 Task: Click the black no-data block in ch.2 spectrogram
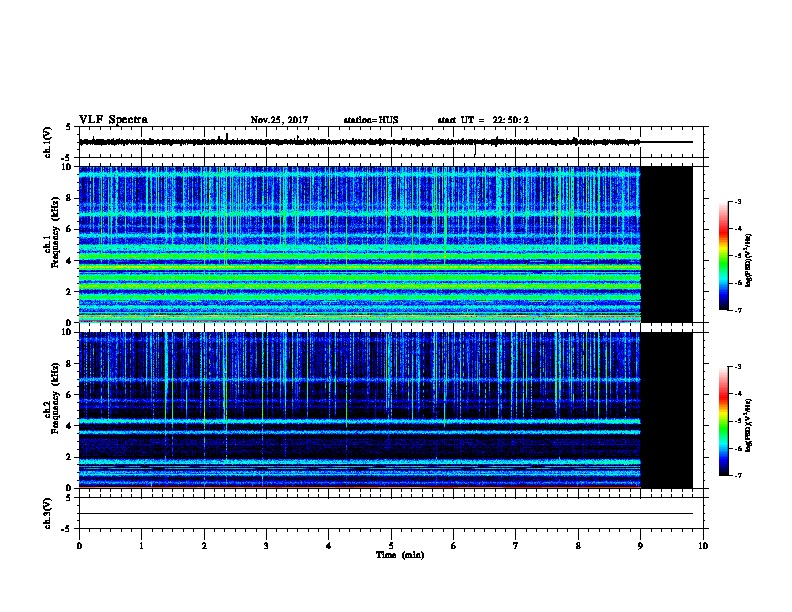pos(666,410)
